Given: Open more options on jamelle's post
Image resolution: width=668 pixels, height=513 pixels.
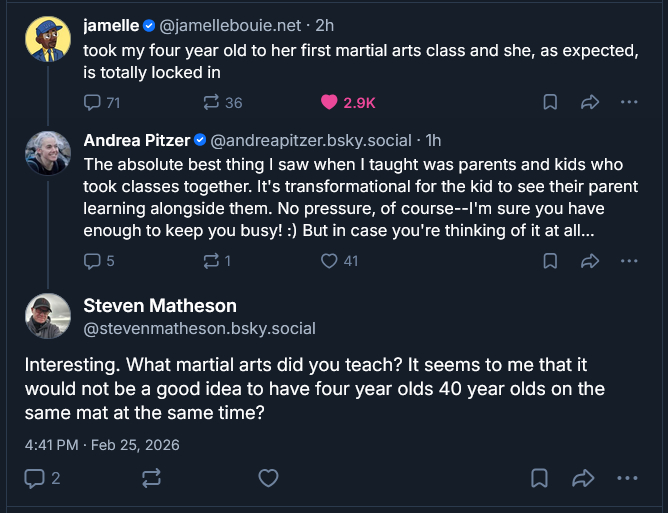Looking at the screenshot, I should coord(629,102).
